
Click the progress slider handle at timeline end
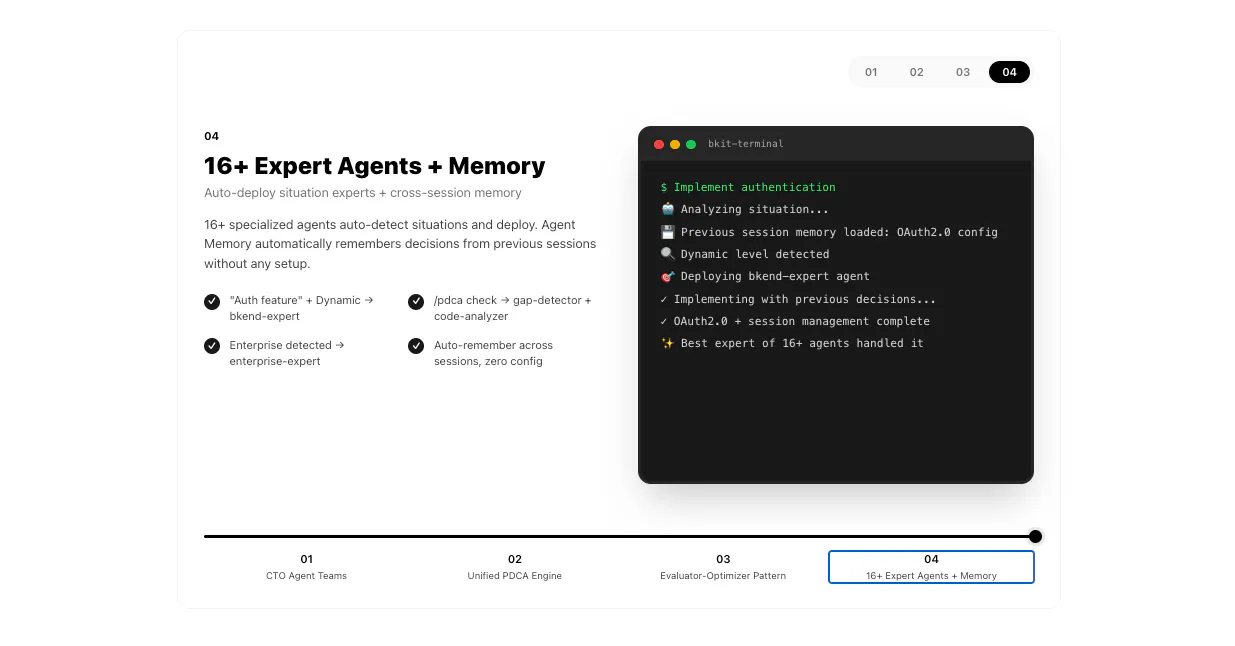[x=1035, y=536]
